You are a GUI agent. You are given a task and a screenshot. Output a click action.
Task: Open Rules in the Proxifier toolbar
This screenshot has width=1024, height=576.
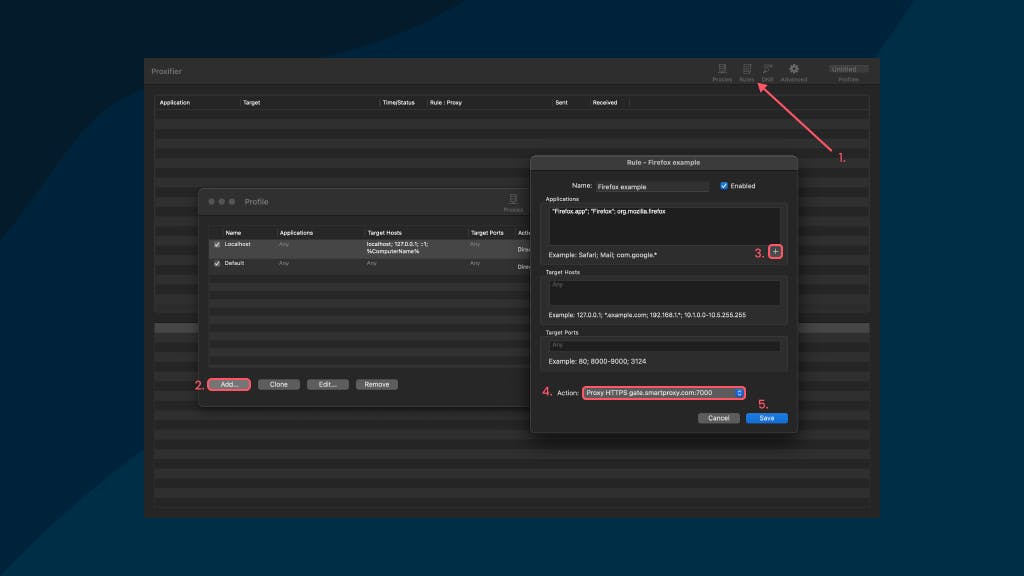point(746,72)
